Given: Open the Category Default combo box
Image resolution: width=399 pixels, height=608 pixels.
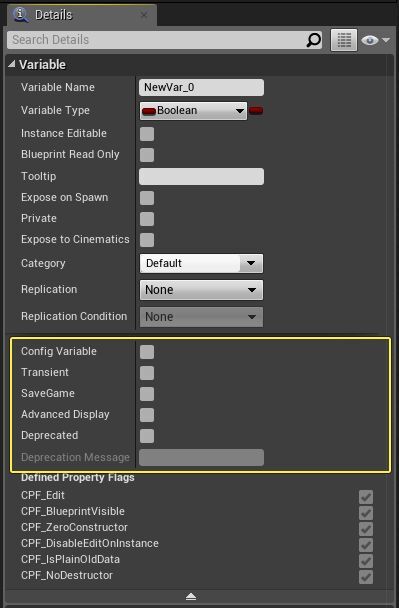Looking at the screenshot, I should (x=201, y=264).
